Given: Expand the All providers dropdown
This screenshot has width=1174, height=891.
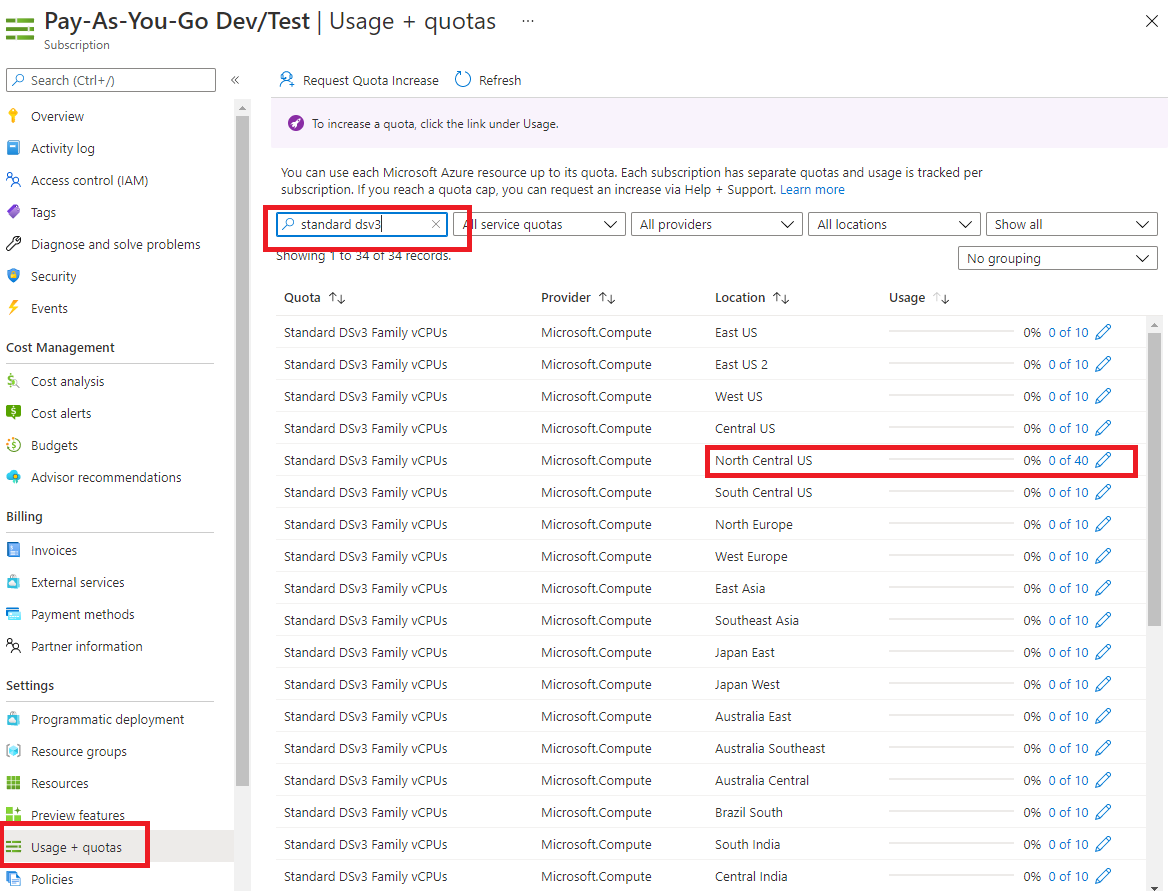Looking at the screenshot, I should tap(716, 225).
